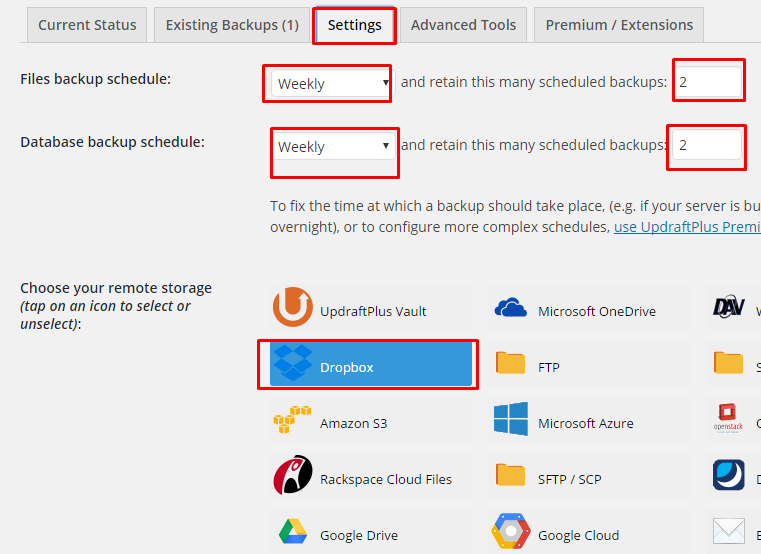Focus the files retain backups number field

pyautogui.click(x=708, y=82)
